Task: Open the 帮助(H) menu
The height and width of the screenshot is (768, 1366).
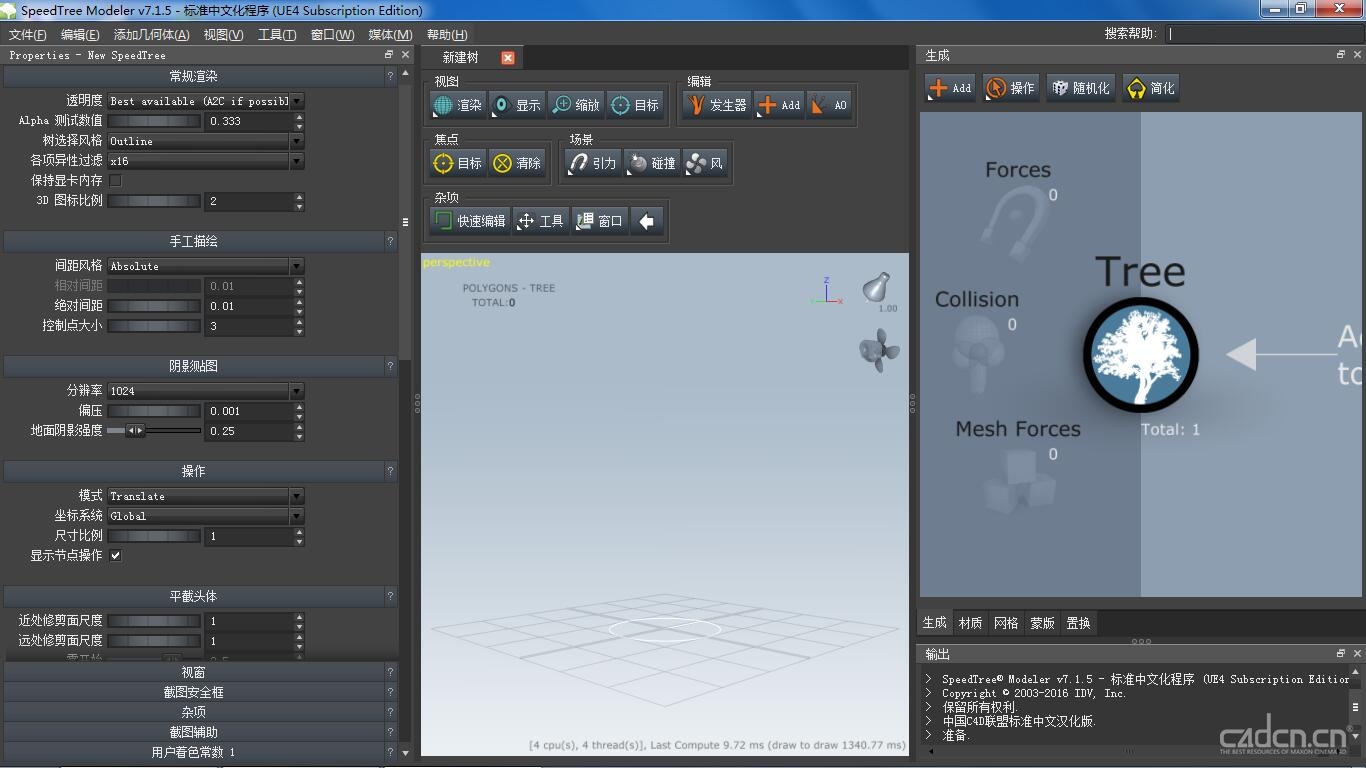Action: point(447,35)
